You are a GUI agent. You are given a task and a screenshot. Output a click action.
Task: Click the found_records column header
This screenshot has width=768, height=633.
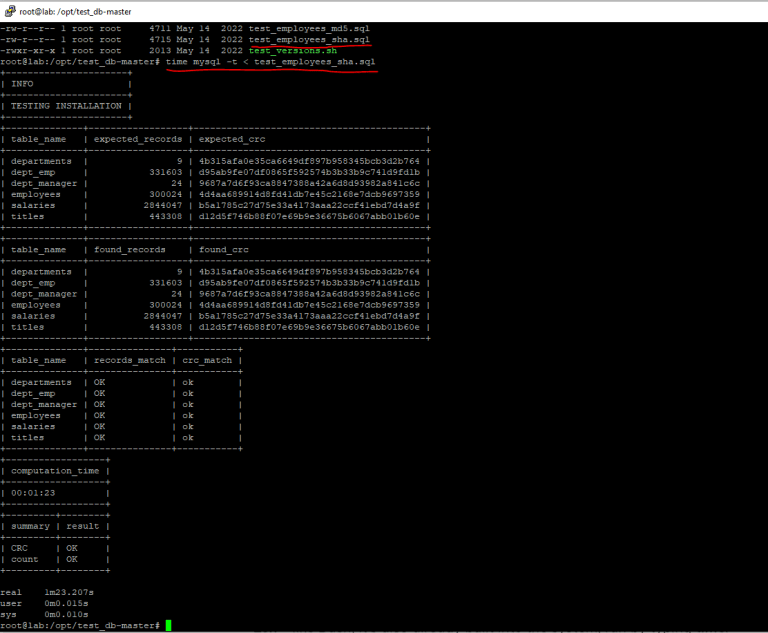(129, 250)
